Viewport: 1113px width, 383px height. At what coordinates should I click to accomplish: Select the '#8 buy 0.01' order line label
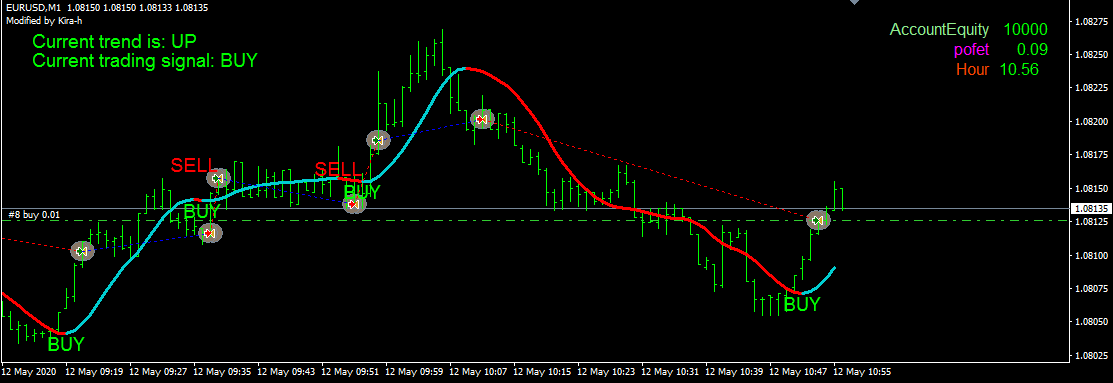point(34,214)
